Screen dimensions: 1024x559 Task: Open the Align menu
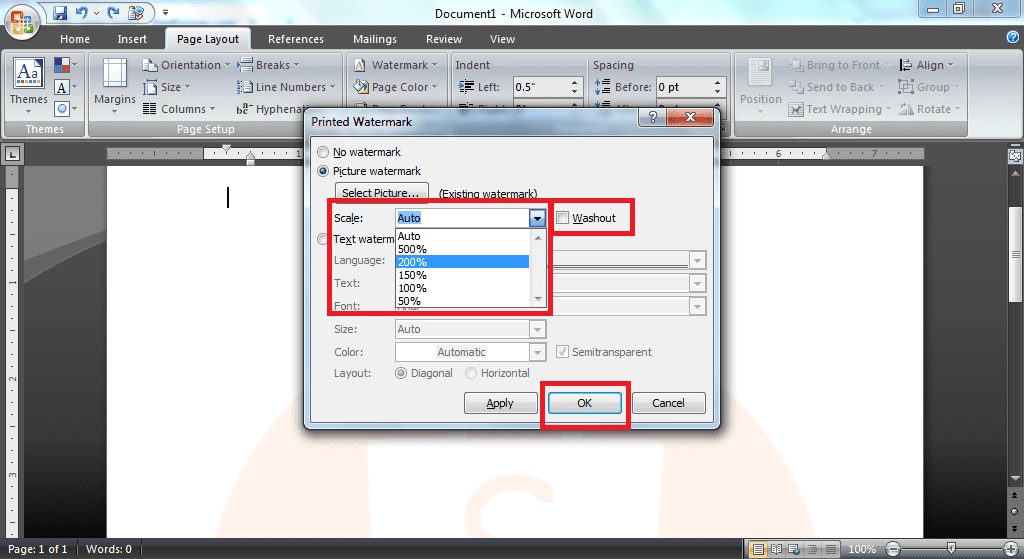point(927,65)
